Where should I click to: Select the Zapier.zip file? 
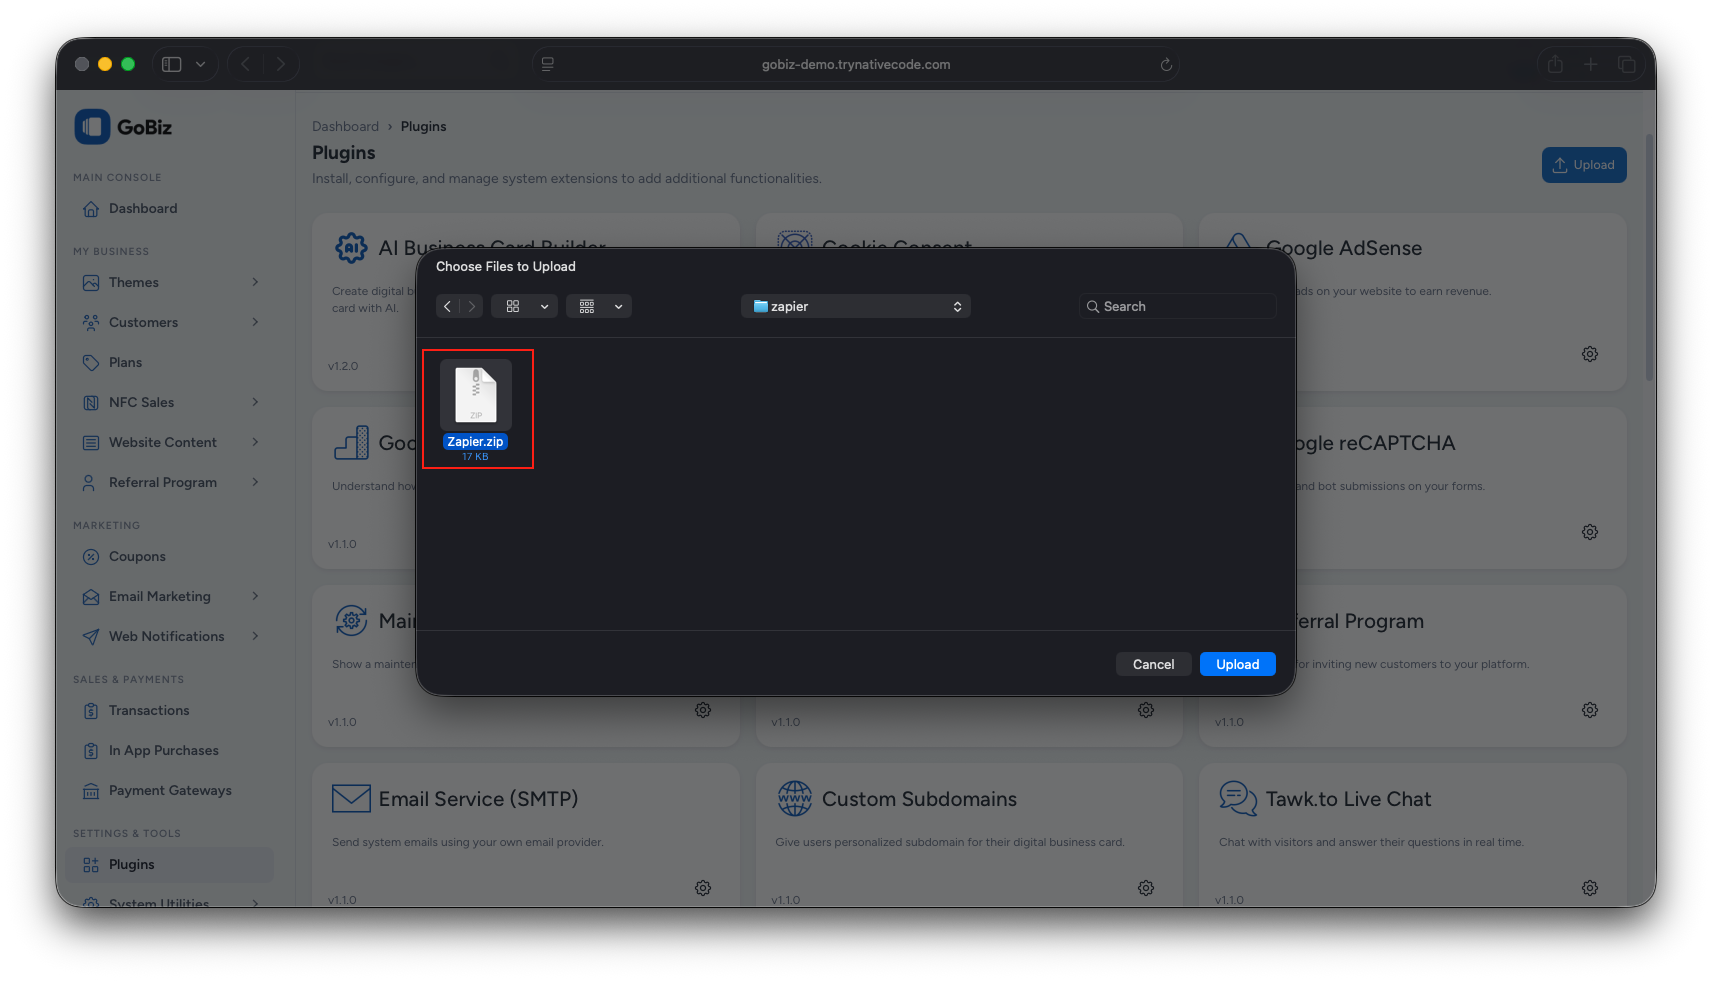tap(476, 409)
